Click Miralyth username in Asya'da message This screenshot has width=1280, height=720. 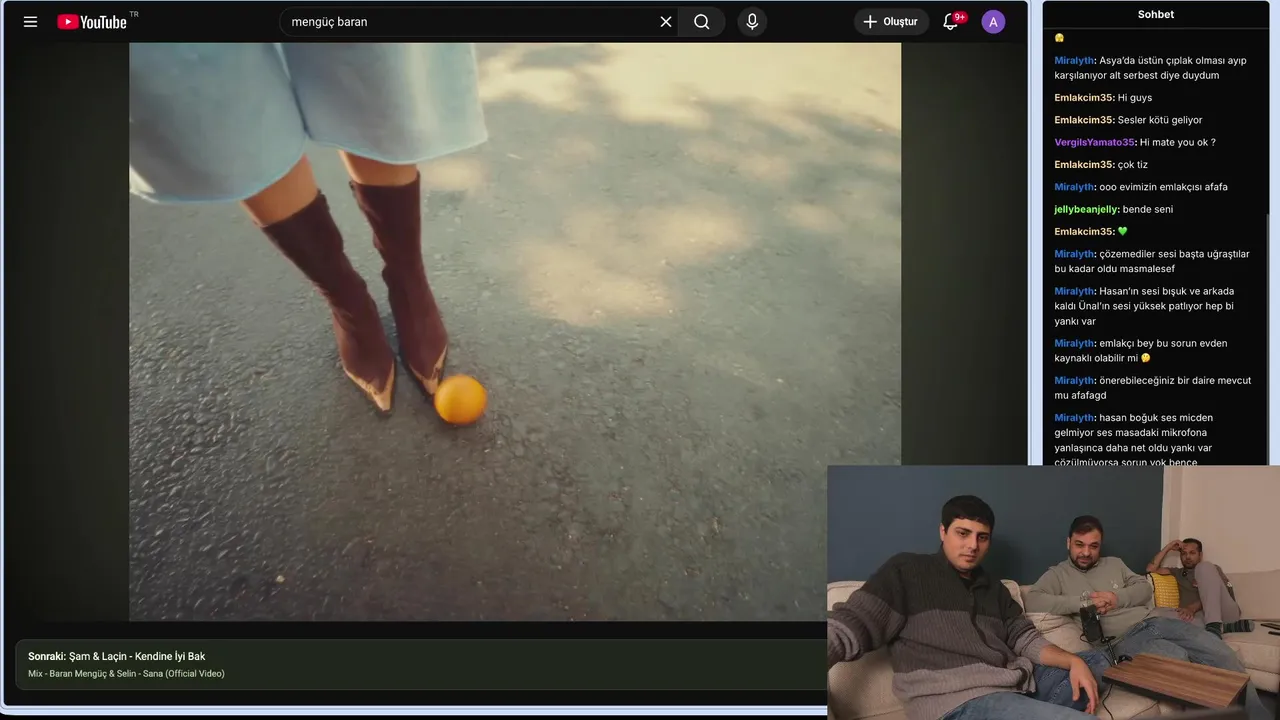coord(1074,60)
